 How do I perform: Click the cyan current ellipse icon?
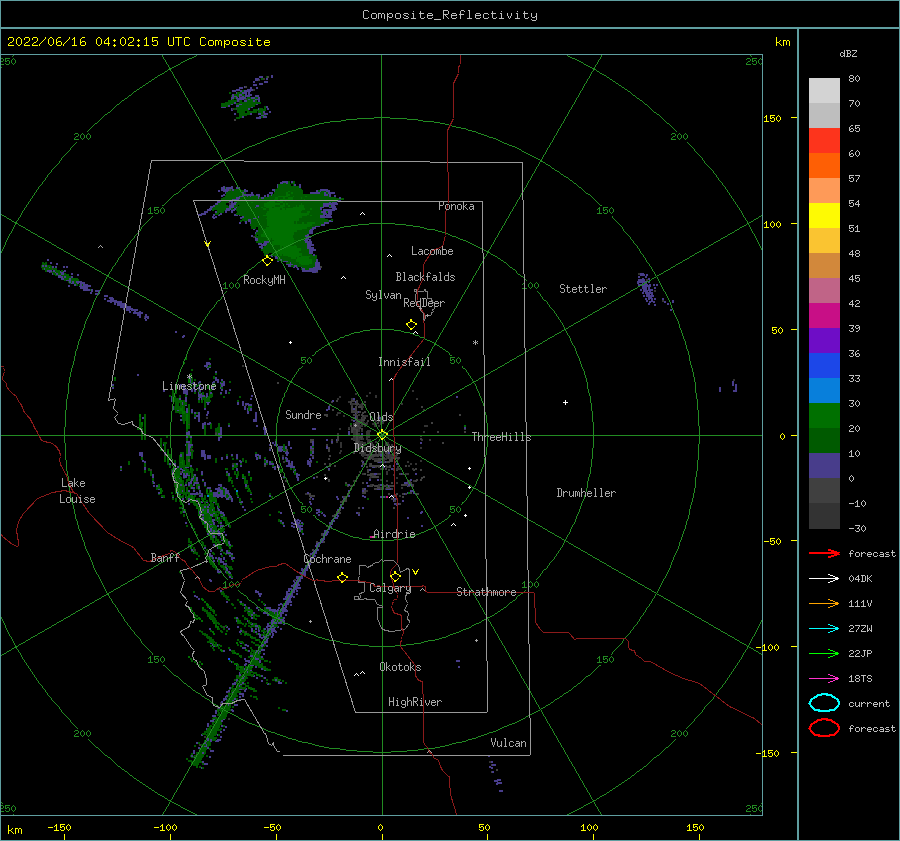point(824,703)
